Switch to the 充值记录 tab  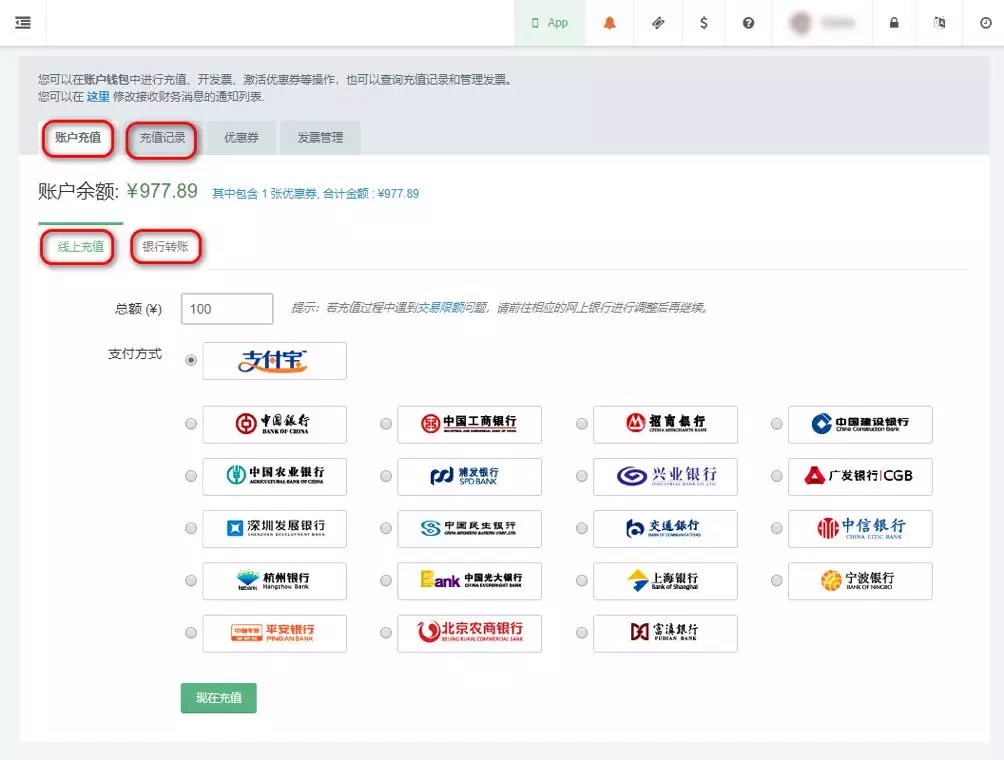(162, 138)
